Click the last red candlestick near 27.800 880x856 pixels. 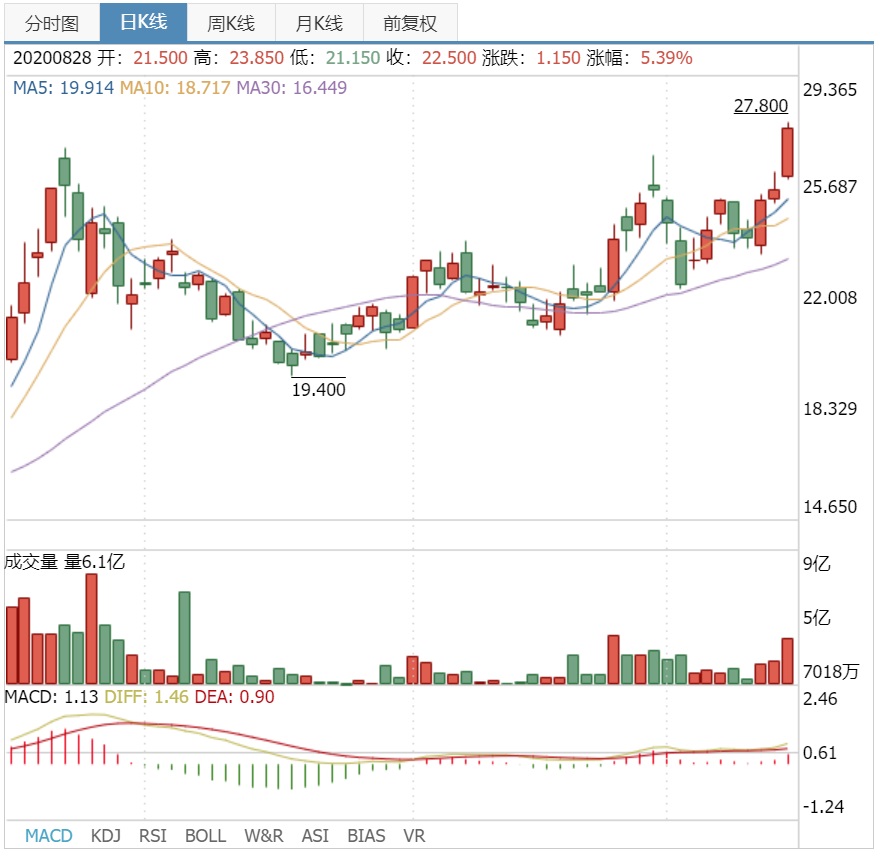[x=787, y=152]
